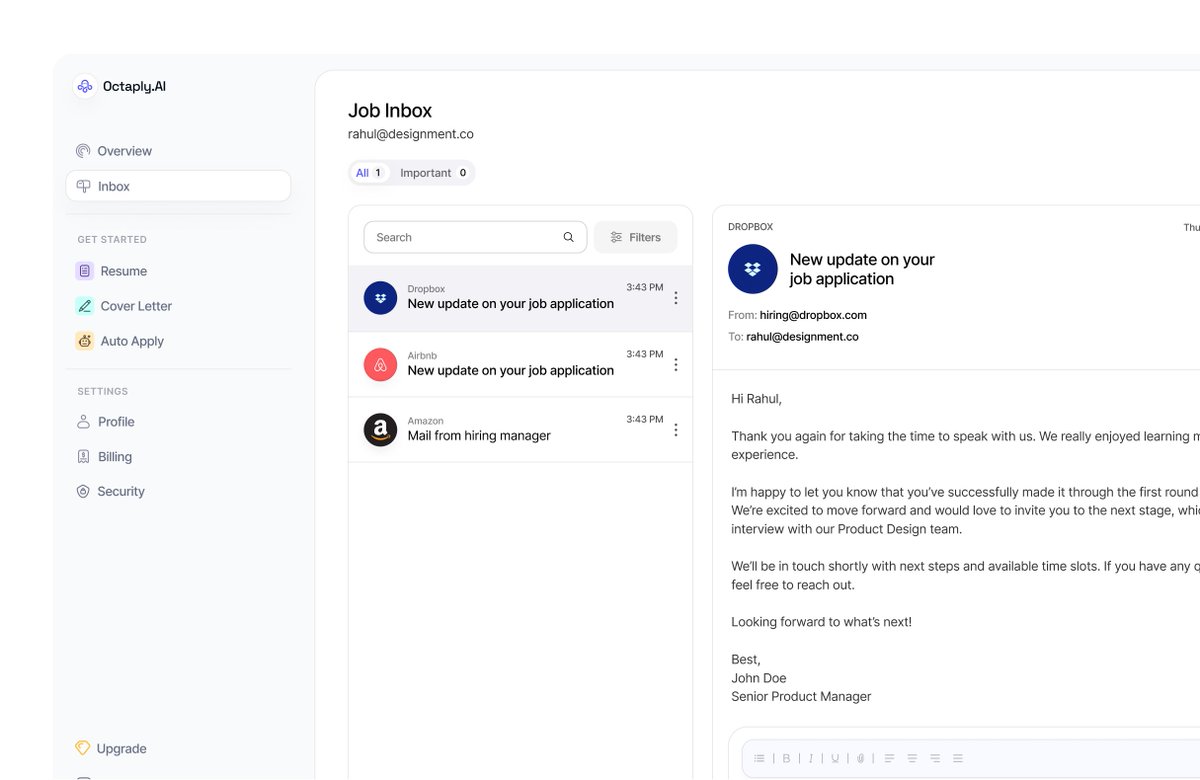Click the Cover Letter pen icon
This screenshot has height=780, width=1200.
click(x=85, y=306)
